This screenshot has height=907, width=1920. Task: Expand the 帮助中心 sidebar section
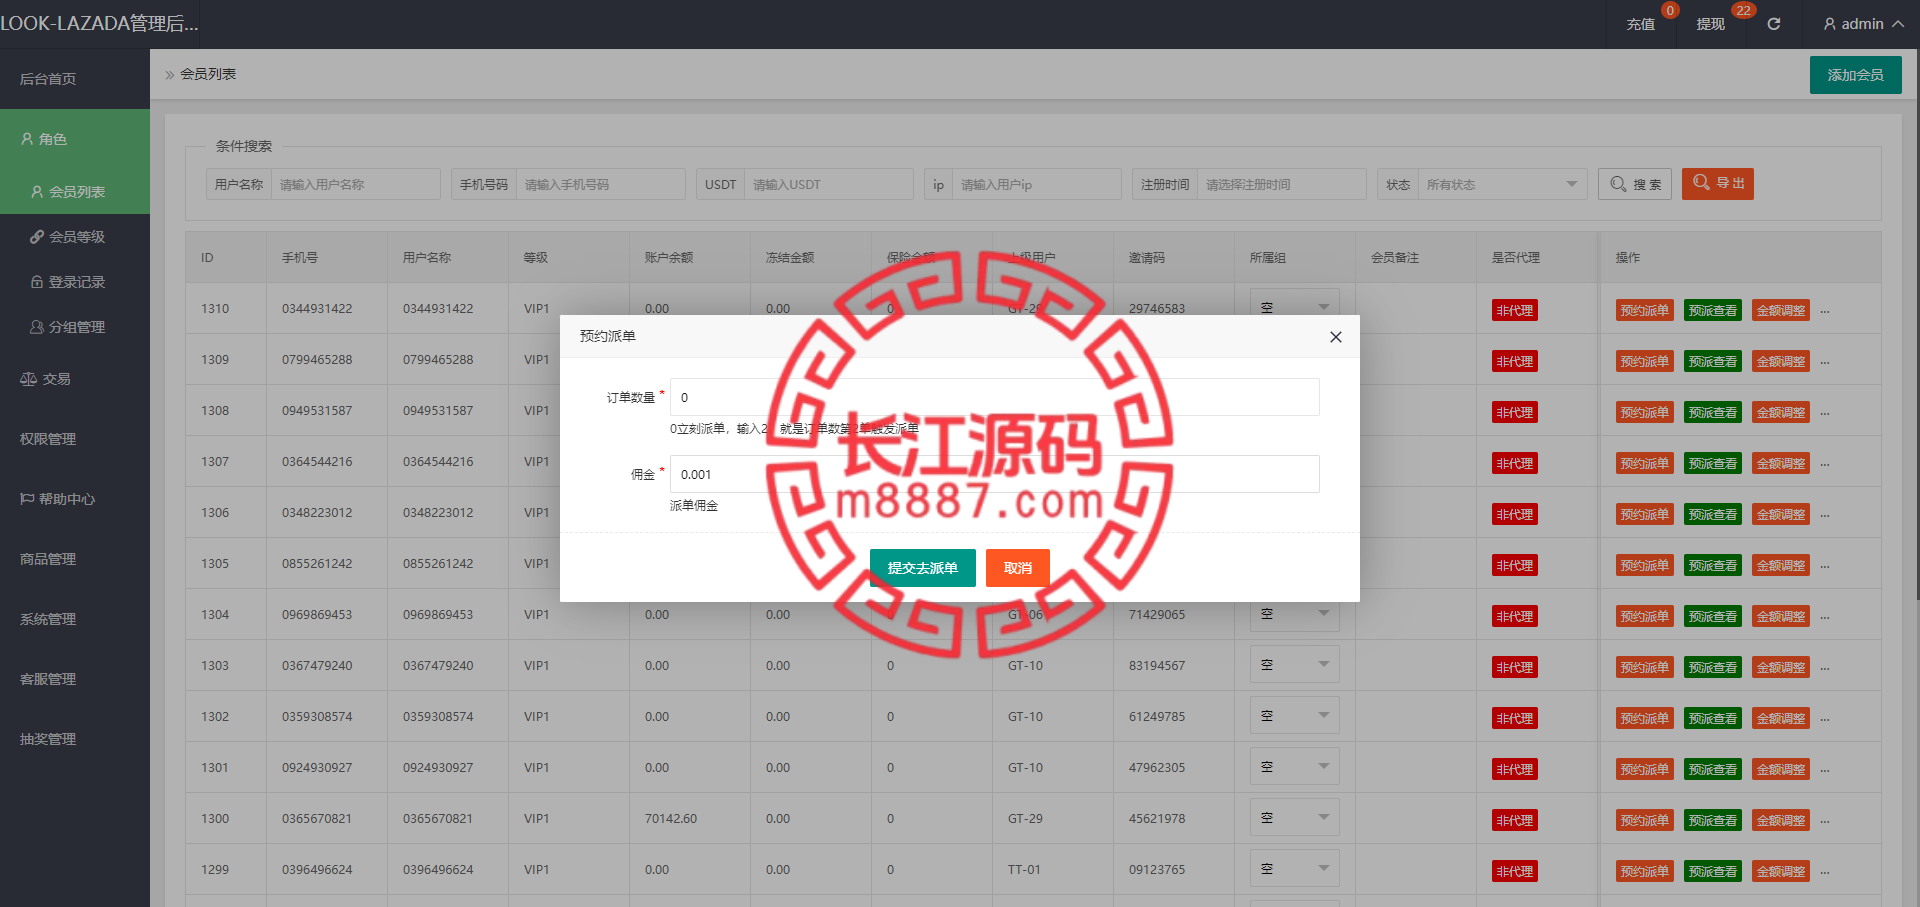(75, 499)
